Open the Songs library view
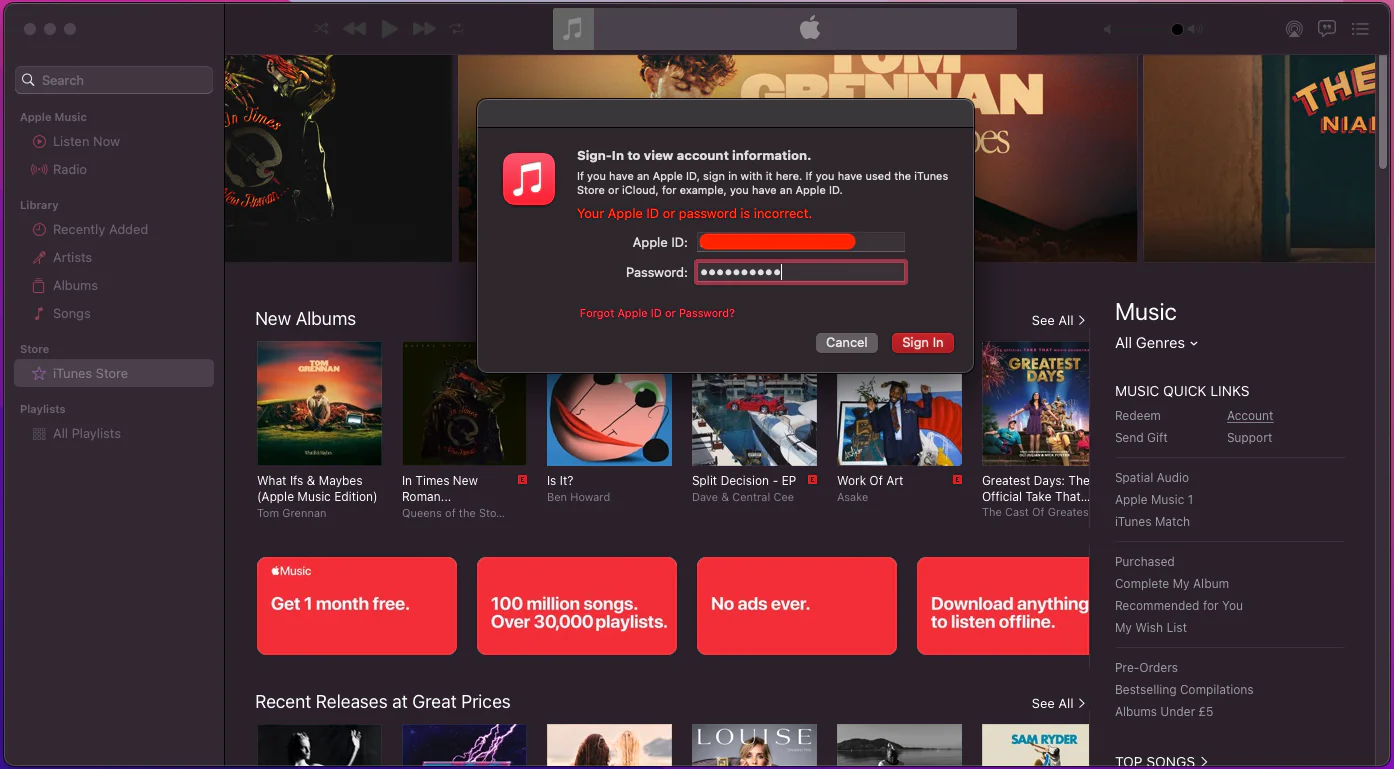1394x769 pixels. coord(70,313)
